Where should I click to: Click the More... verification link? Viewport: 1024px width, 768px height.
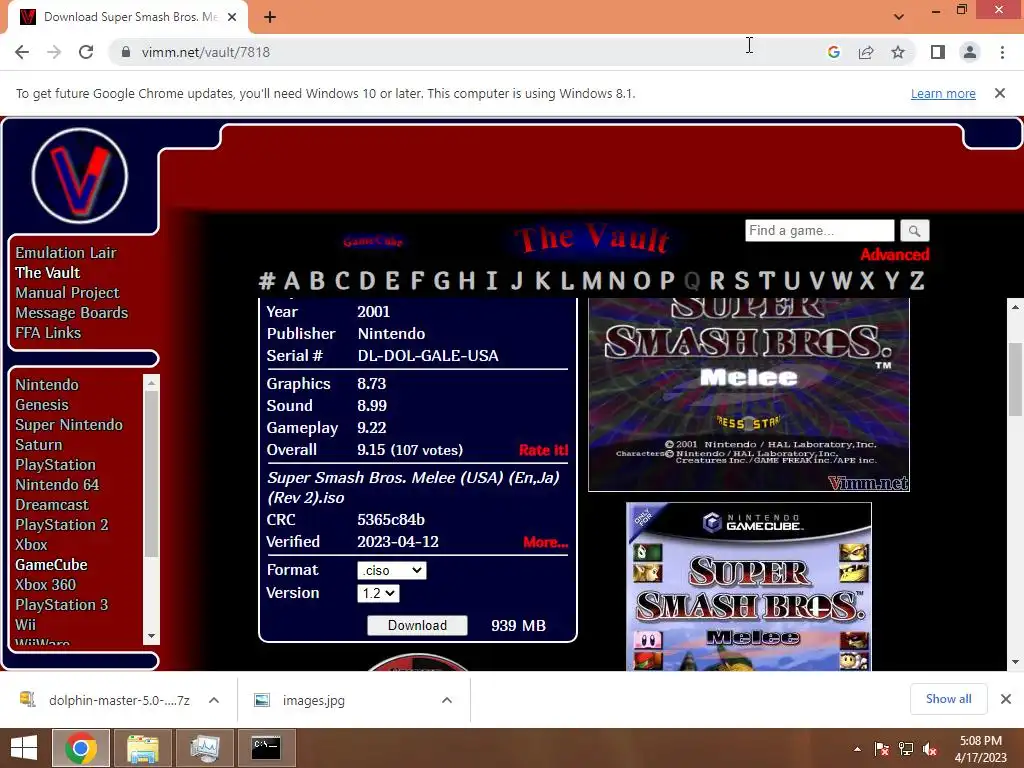coord(545,542)
